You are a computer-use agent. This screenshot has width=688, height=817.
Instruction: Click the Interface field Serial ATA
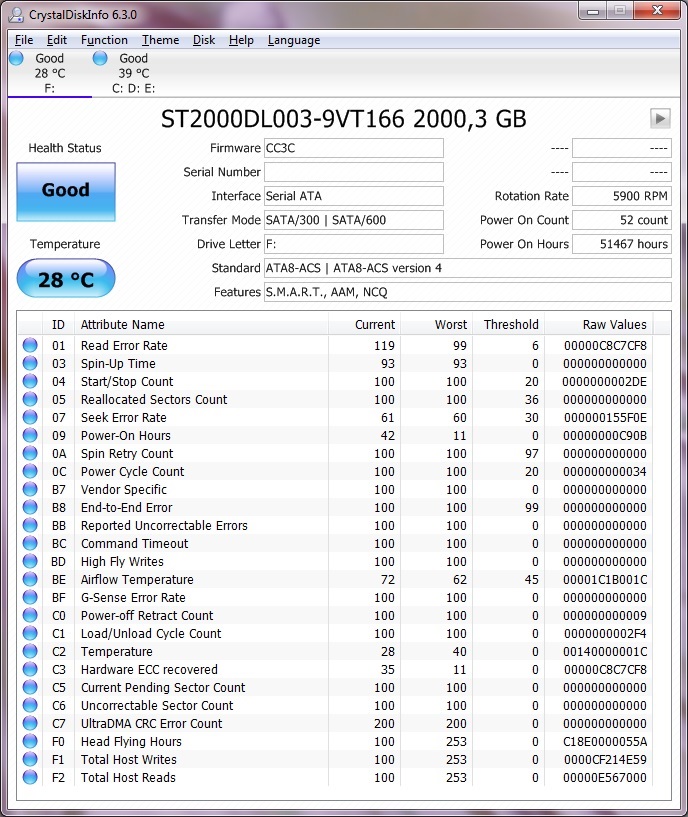click(354, 196)
